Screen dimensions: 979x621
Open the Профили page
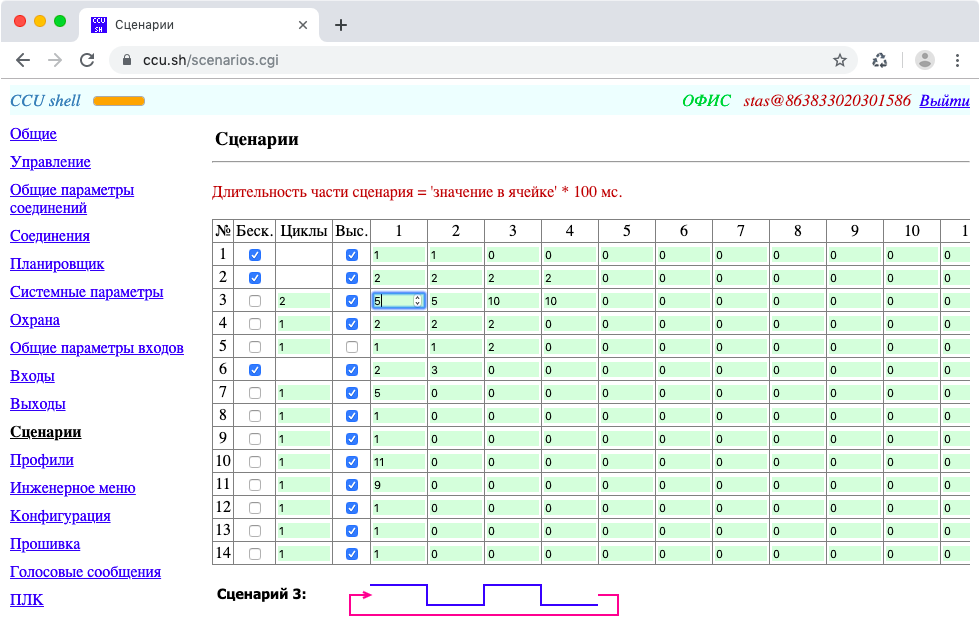pos(42,460)
